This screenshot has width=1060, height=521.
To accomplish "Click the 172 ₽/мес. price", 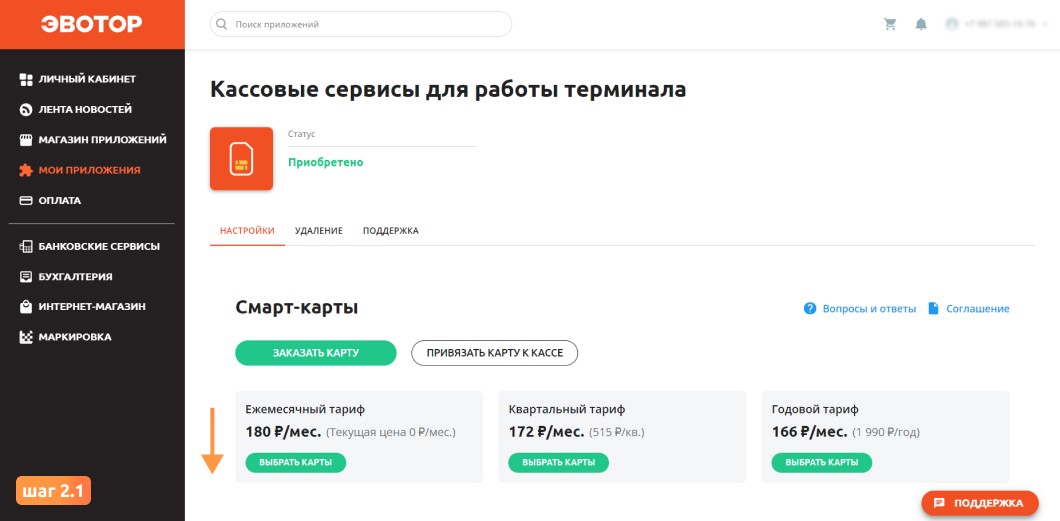I will pos(546,432).
